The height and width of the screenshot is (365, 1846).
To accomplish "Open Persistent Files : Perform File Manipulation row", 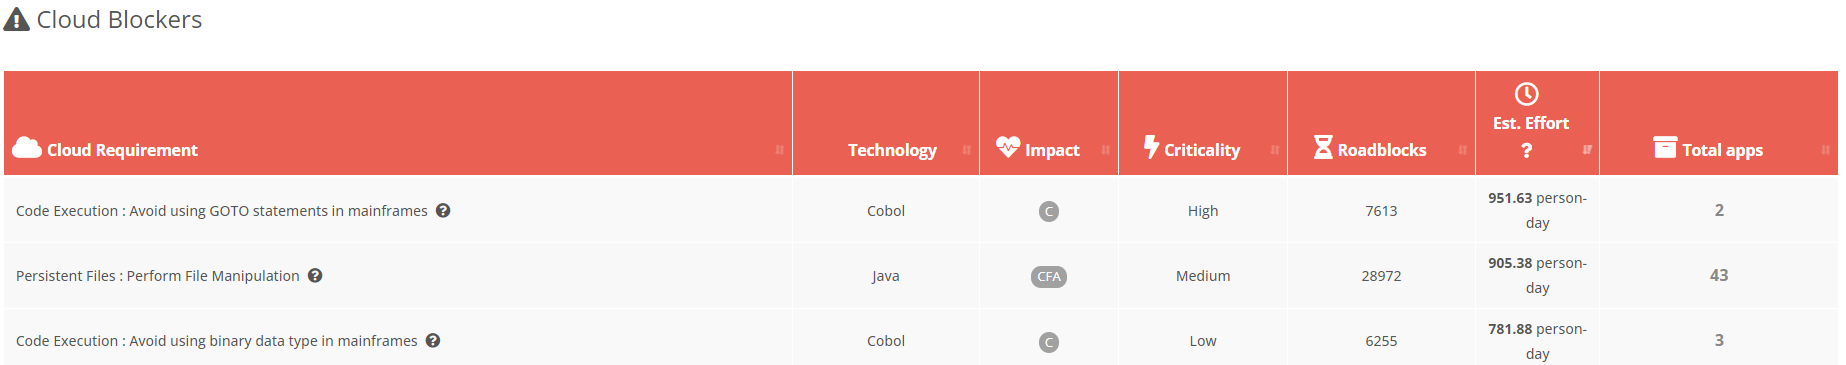I will click(x=921, y=275).
